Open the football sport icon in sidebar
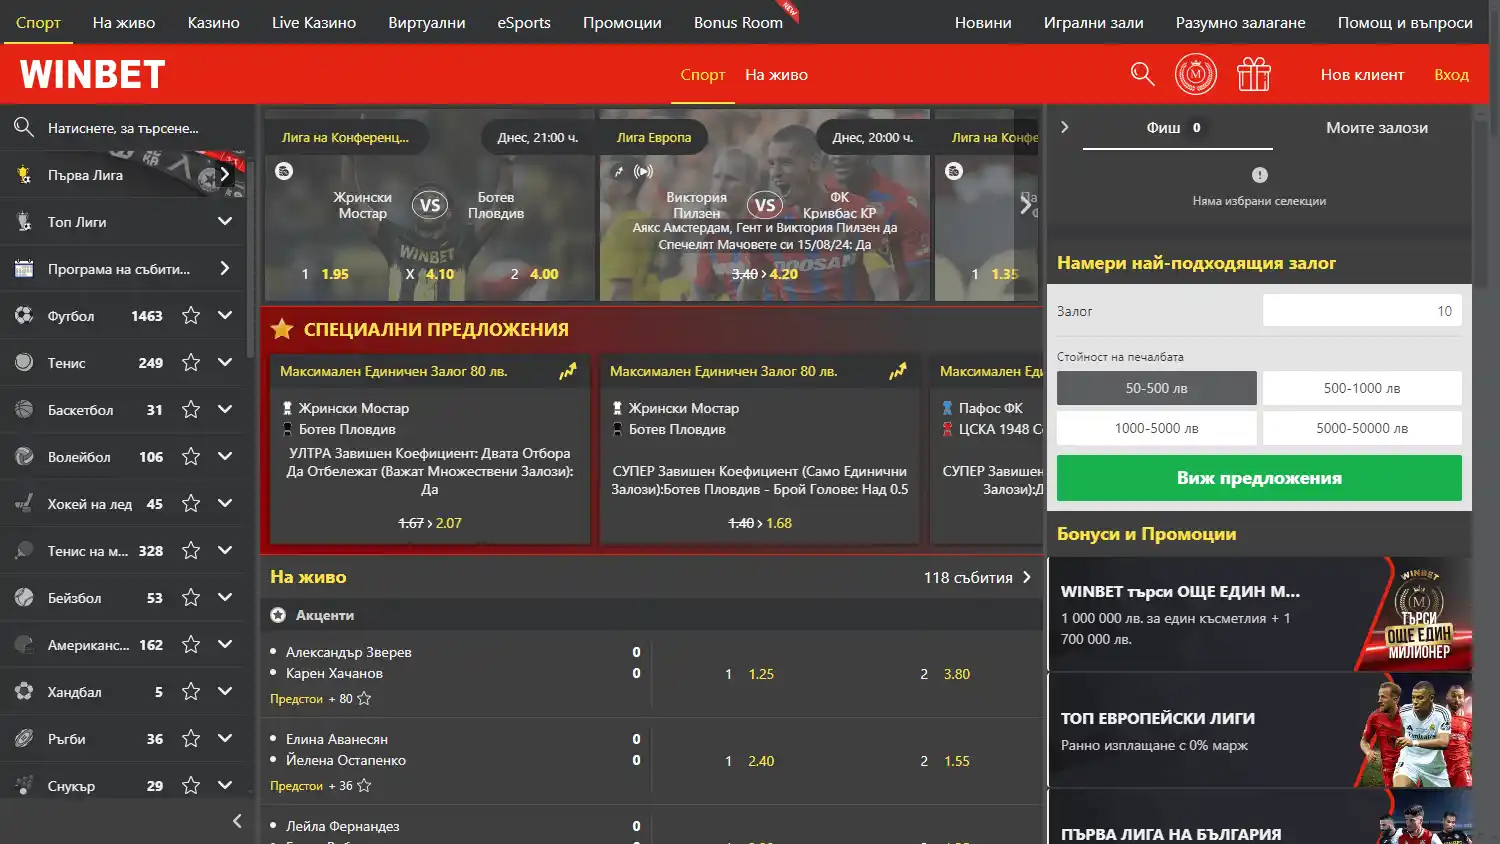 tap(24, 316)
